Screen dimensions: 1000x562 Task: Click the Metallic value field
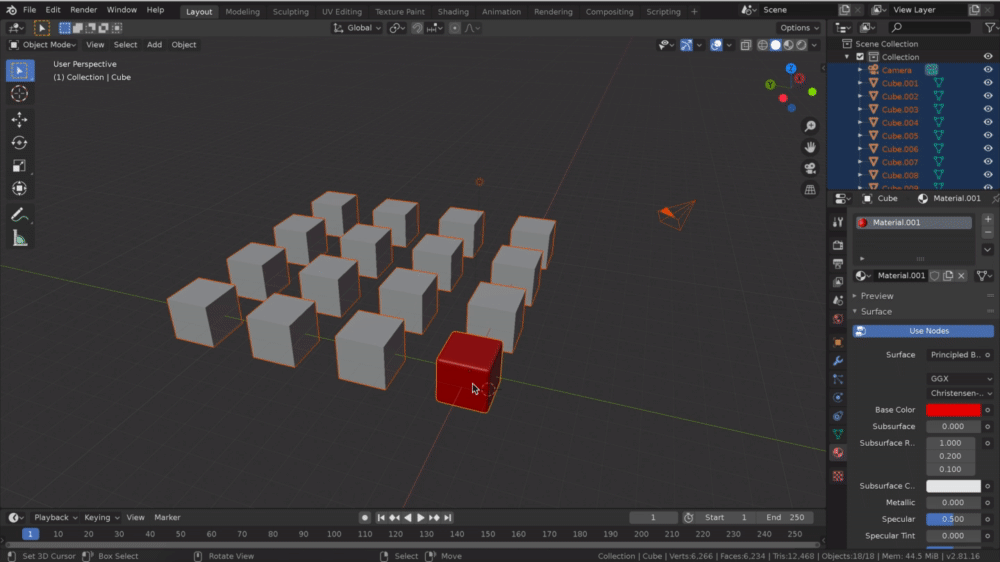951,503
